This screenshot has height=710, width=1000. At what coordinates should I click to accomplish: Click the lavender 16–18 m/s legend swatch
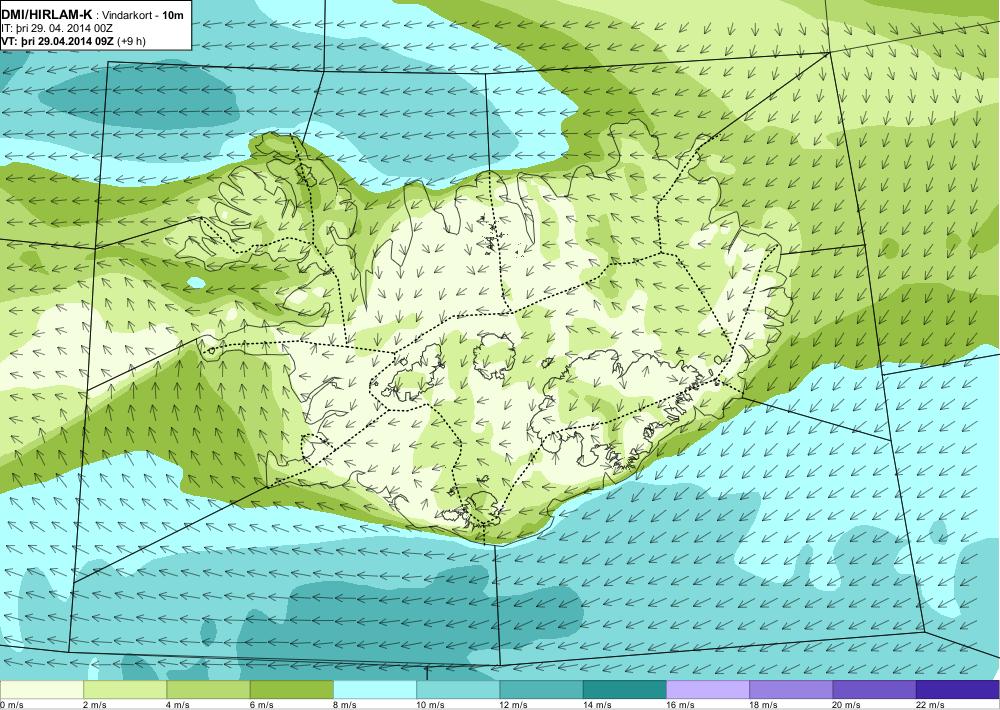coord(708,690)
